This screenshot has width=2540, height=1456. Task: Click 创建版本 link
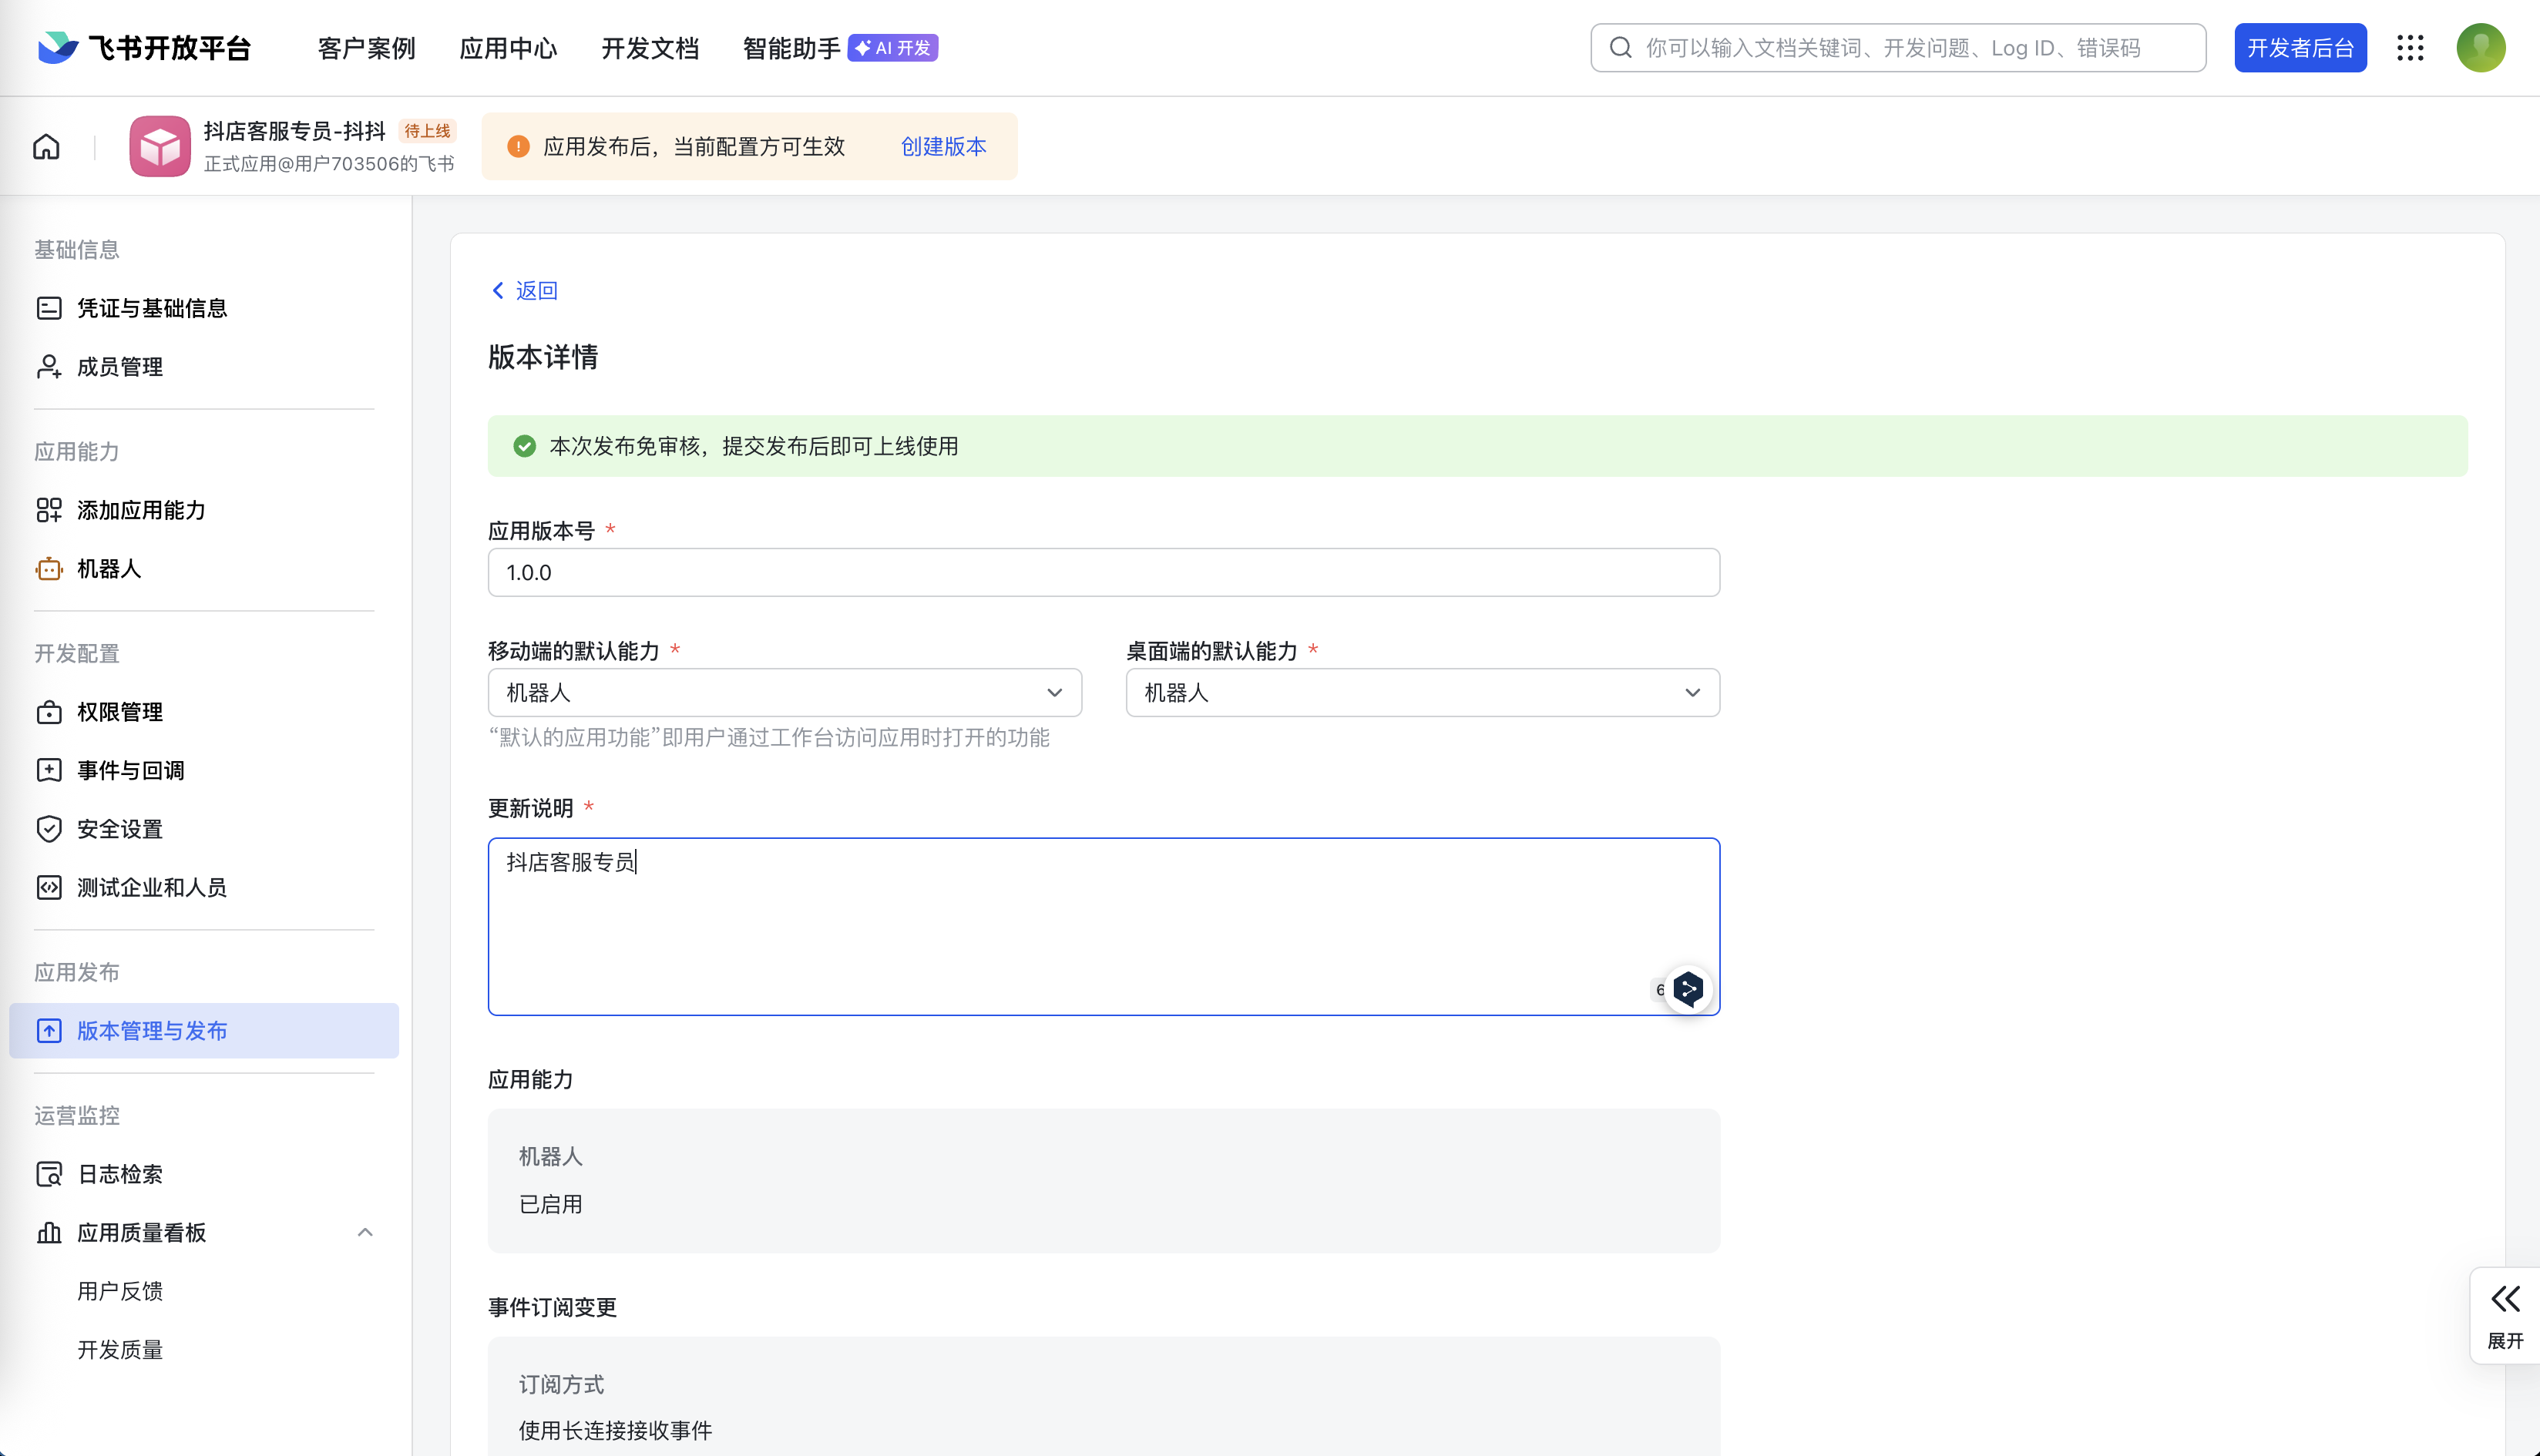point(943,147)
